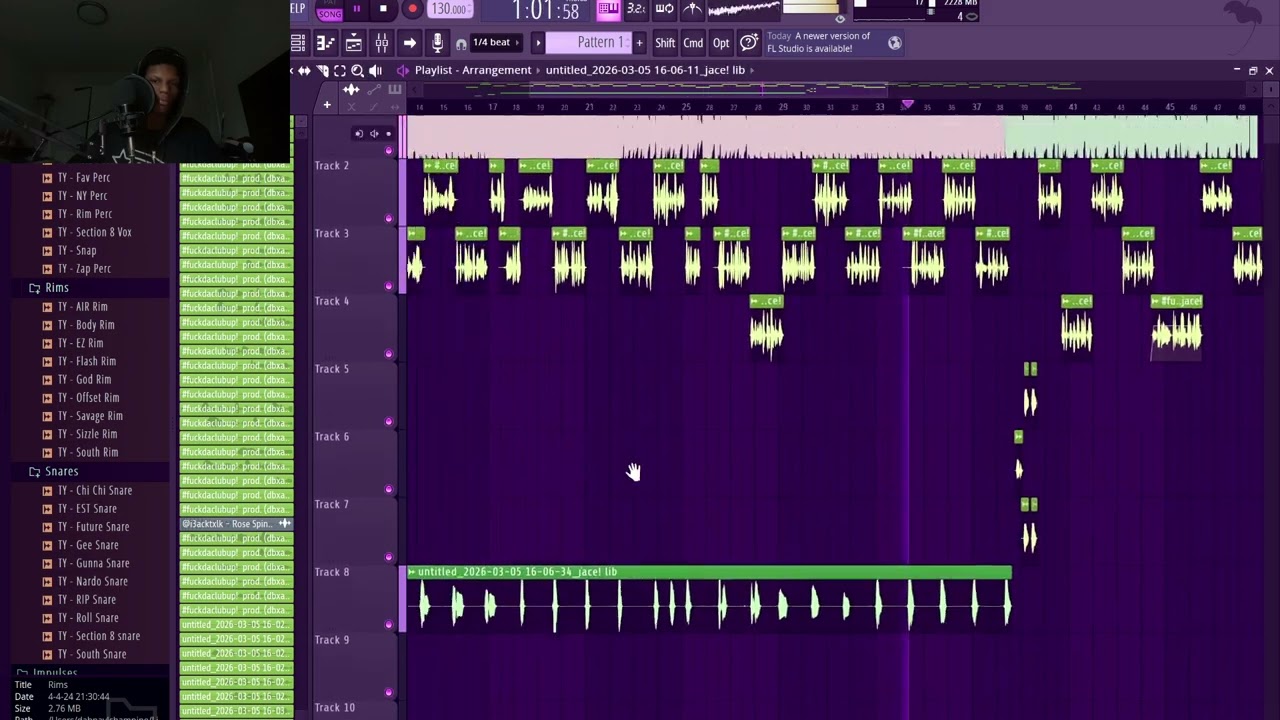Select the audio clips waveform filter icon
This screenshot has width=1280, height=720.
(351, 90)
